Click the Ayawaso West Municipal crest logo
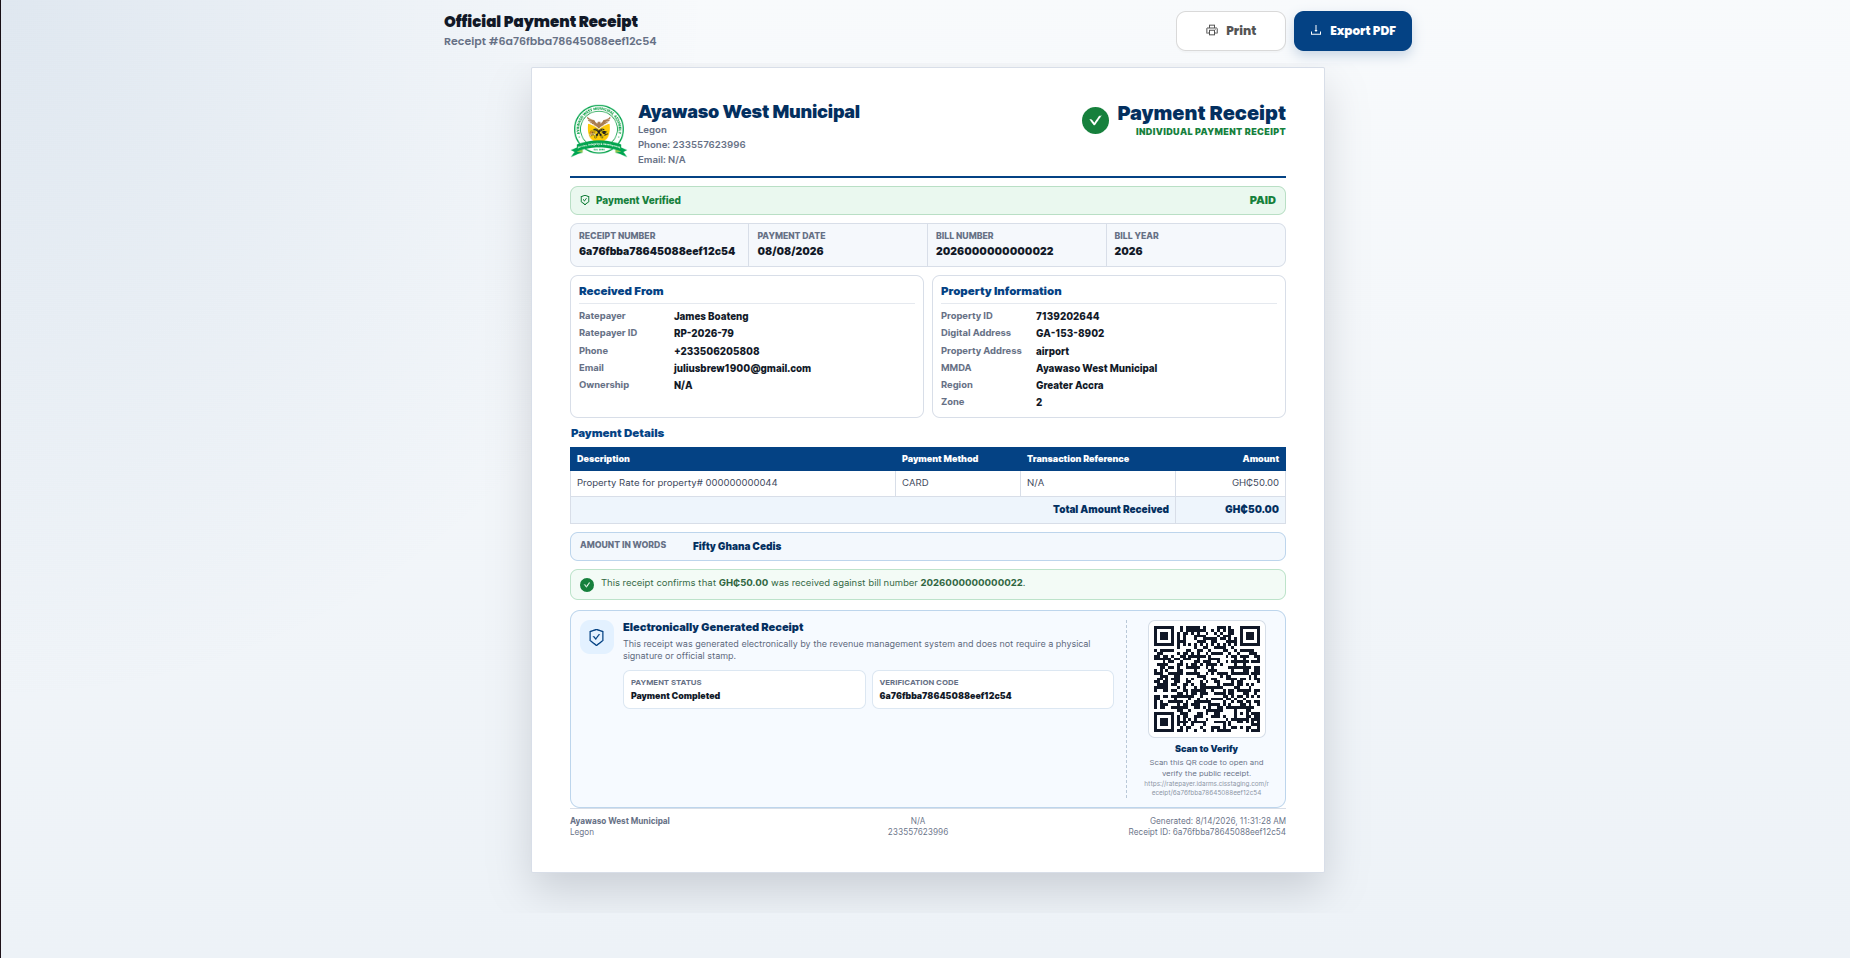The height and width of the screenshot is (958, 1850). (x=599, y=131)
